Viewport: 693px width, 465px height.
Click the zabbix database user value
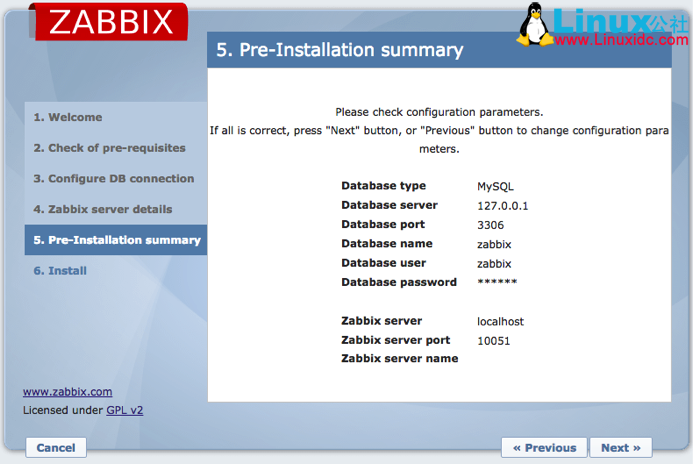(494, 264)
